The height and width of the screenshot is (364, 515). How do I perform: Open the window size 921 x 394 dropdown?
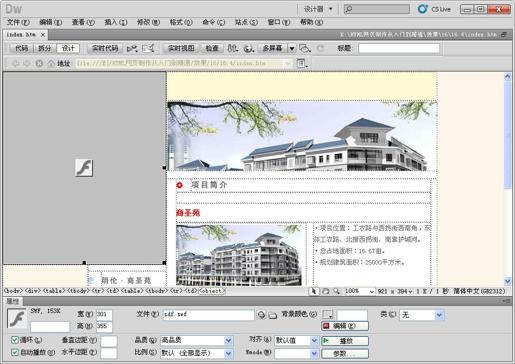coord(395,291)
